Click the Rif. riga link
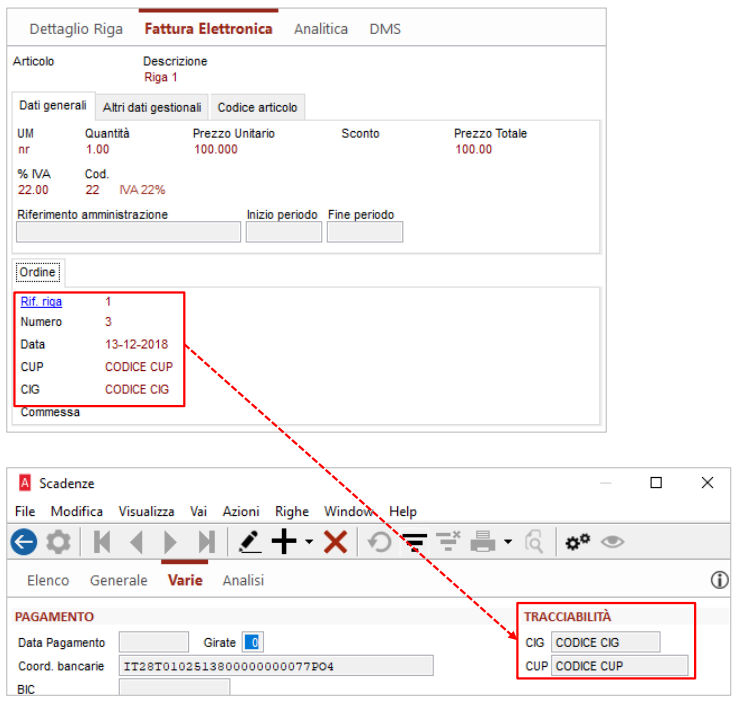This screenshot has height=706, width=740. 41,301
